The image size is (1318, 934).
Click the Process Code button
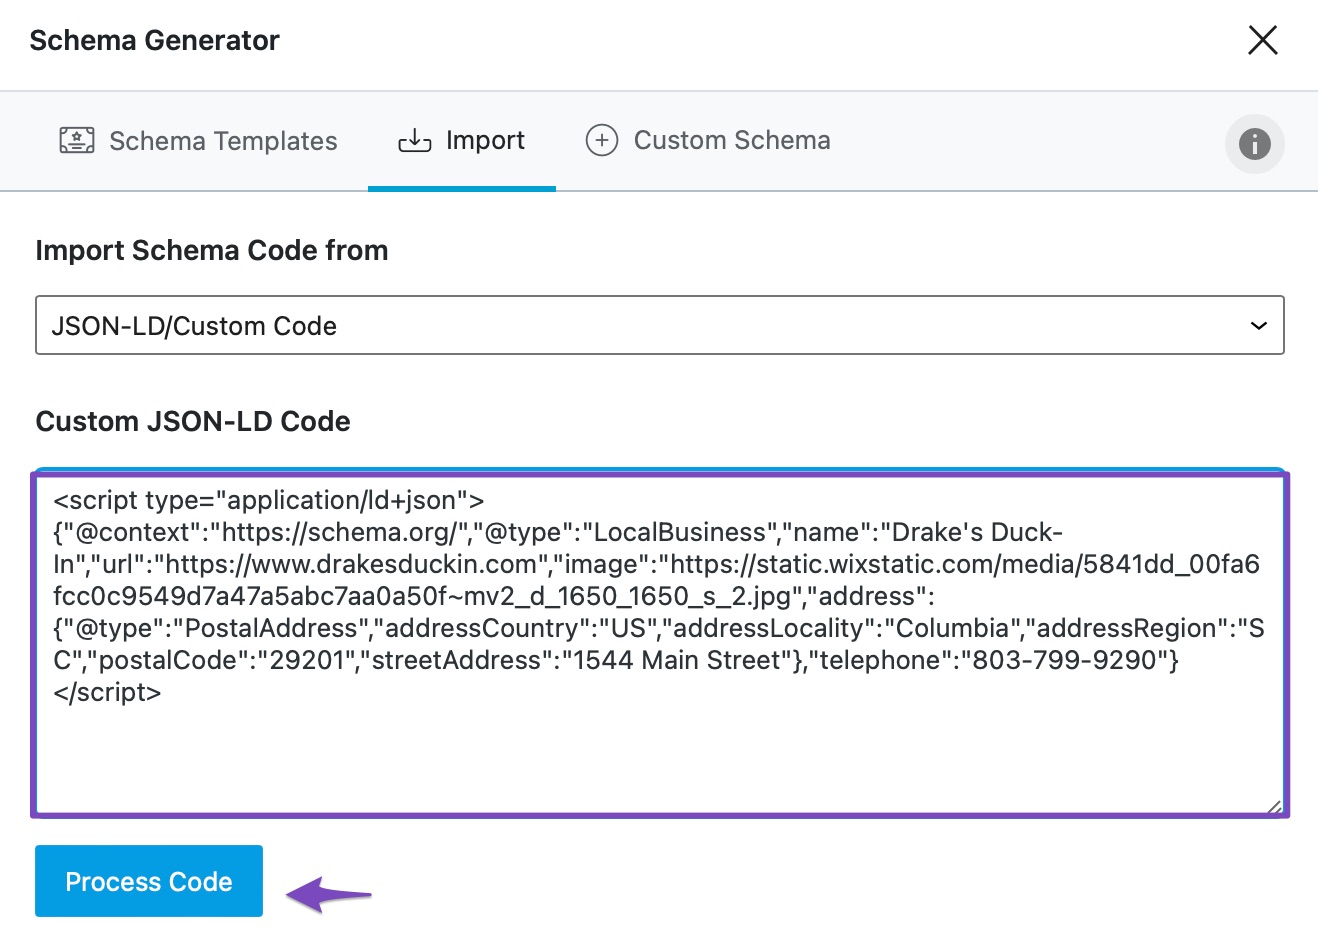pyautogui.click(x=149, y=881)
